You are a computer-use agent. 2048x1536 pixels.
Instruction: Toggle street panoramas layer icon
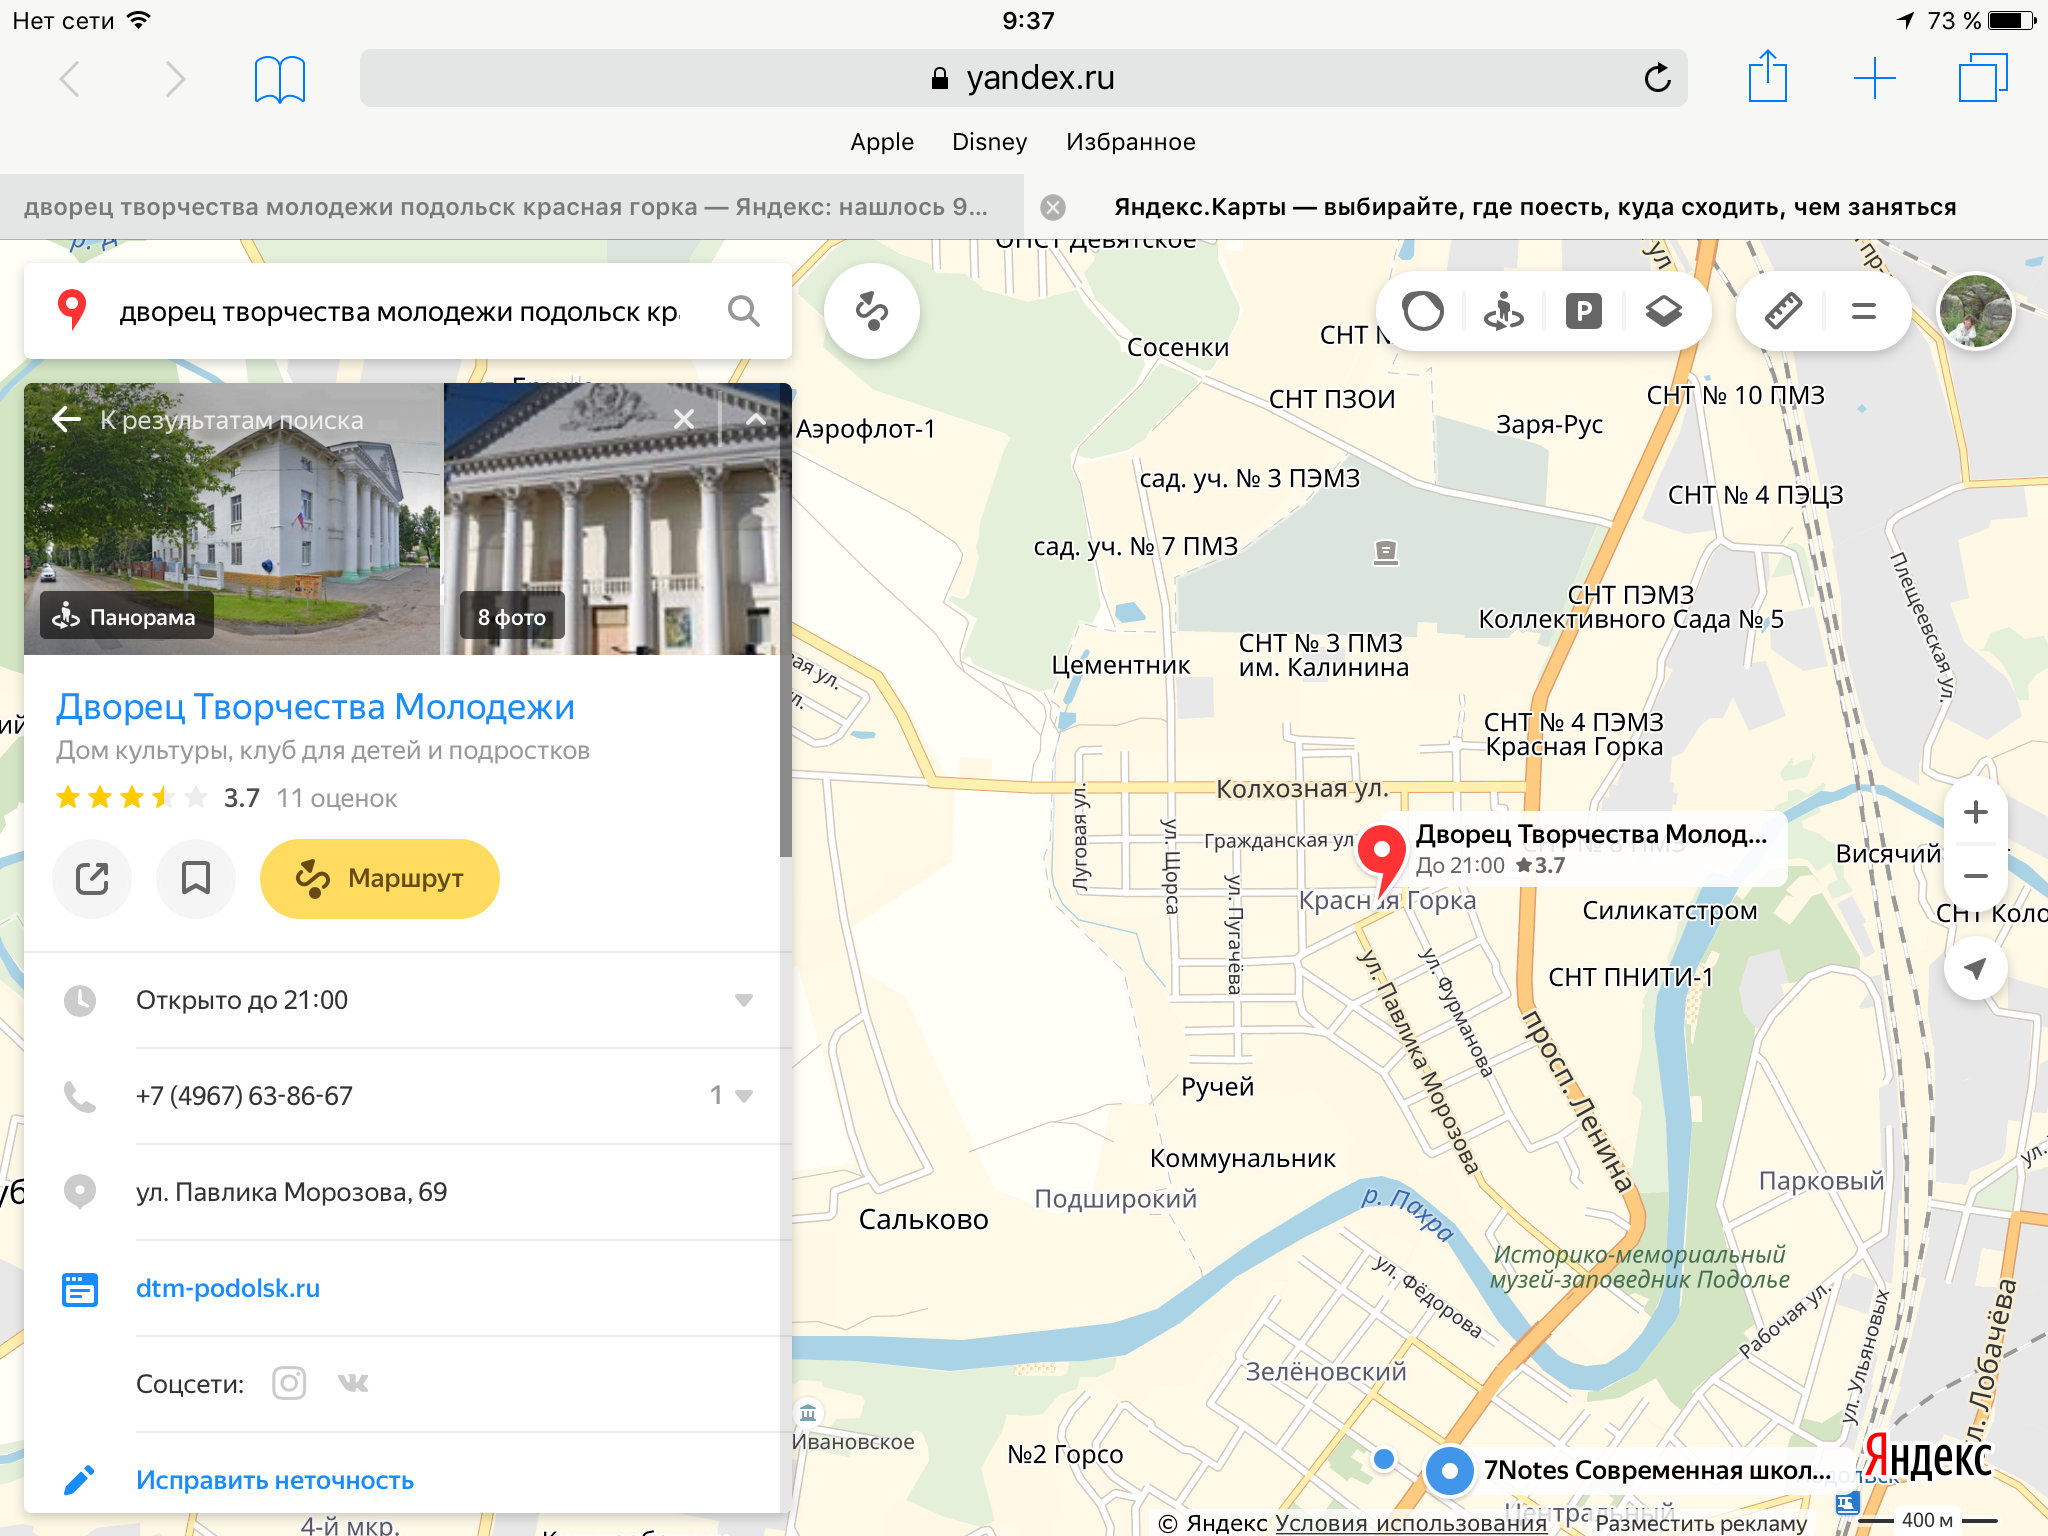click(1503, 311)
